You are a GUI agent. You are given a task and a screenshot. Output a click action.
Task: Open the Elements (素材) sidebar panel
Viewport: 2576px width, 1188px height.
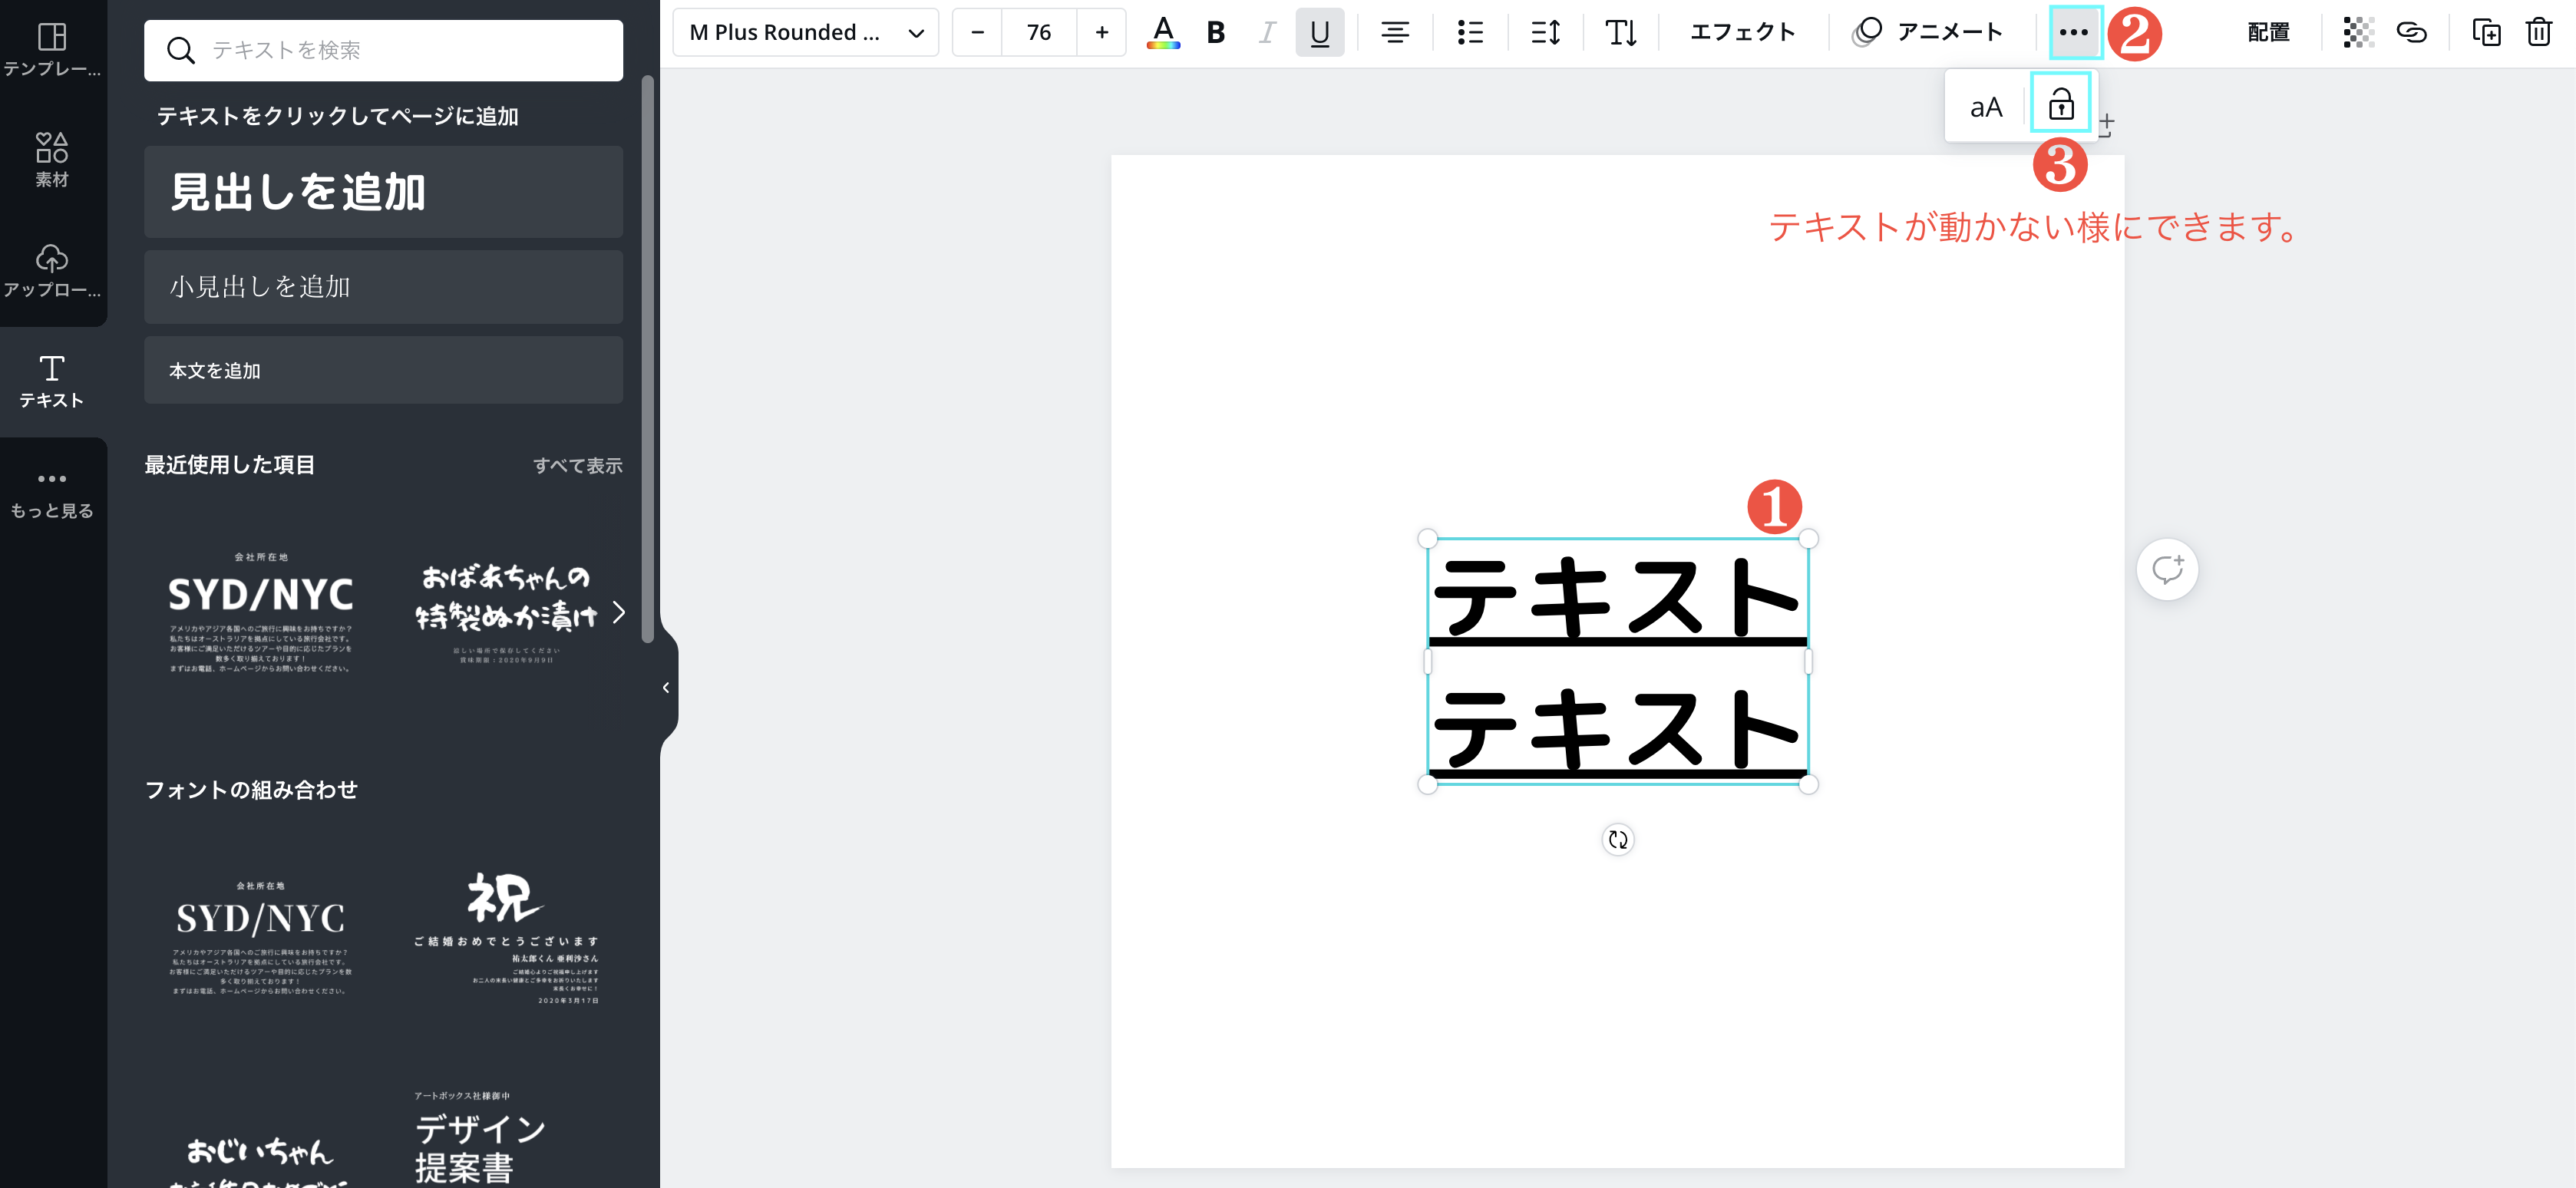point(52,160)
